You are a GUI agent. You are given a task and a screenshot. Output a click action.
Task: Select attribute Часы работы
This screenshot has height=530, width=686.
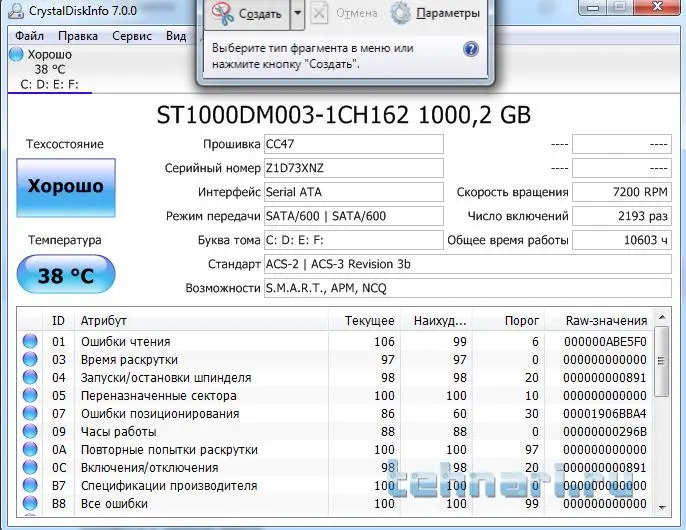[119, 432]
